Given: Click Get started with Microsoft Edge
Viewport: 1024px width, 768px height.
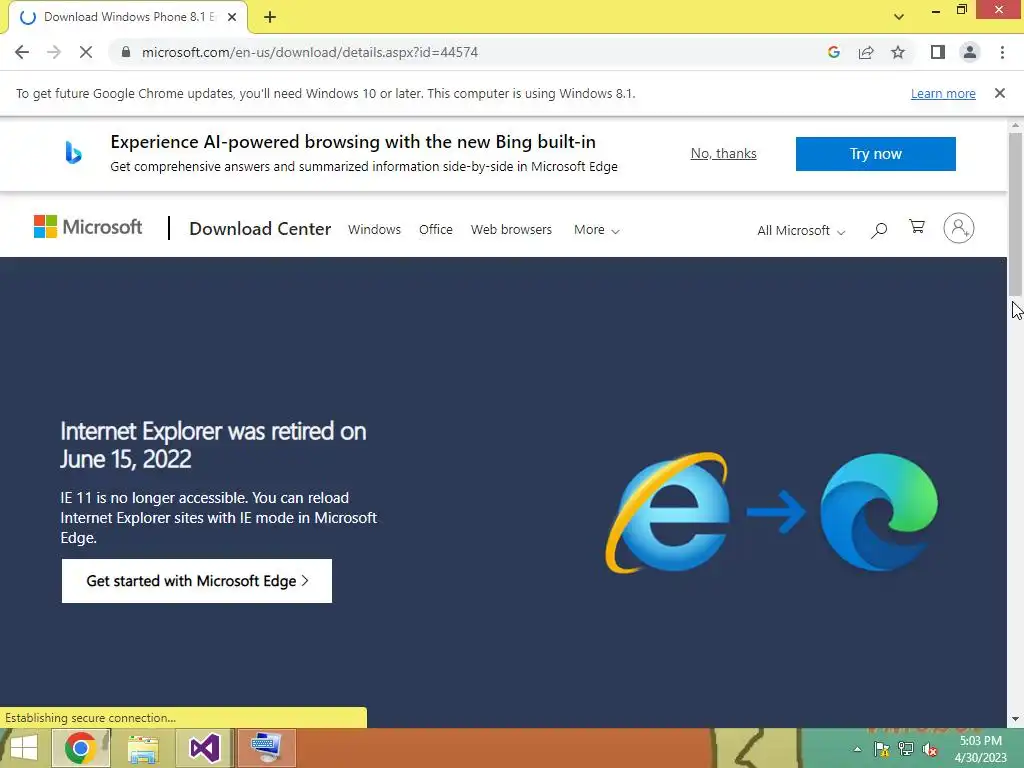Looking at the screenshot, I should click(197, 581).
